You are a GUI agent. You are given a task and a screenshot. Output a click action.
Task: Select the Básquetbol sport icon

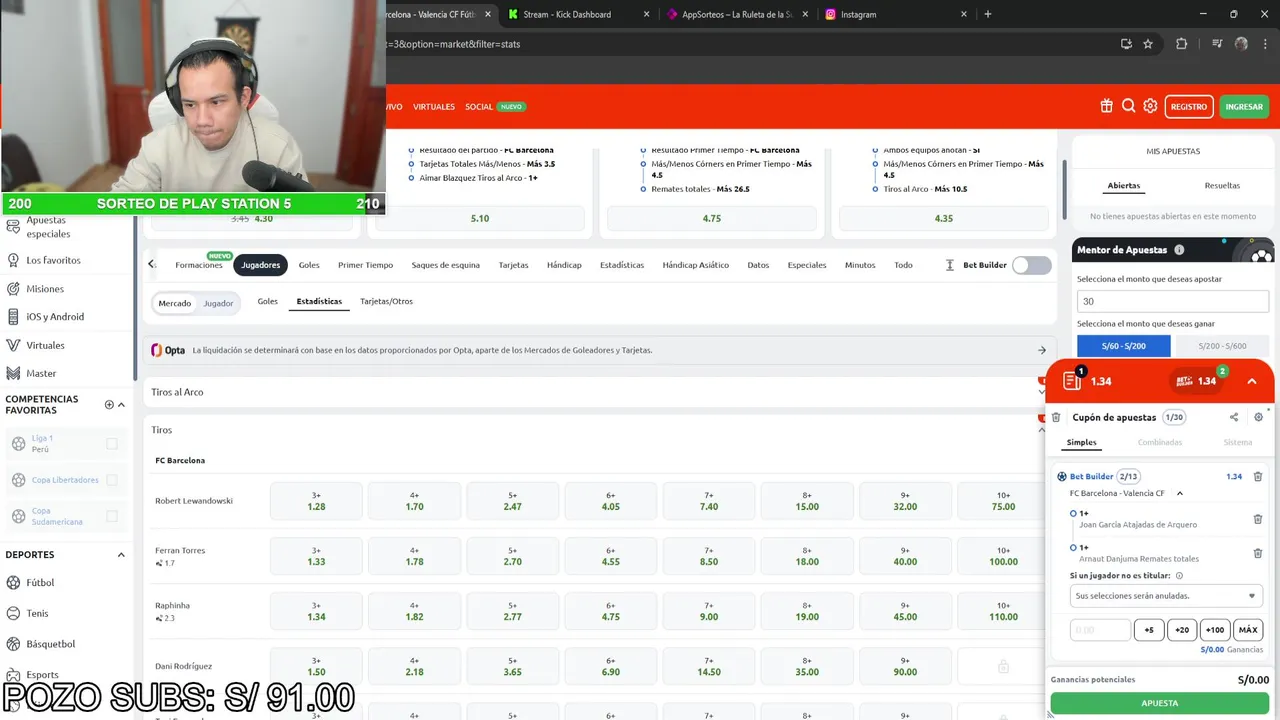[14, 643]
